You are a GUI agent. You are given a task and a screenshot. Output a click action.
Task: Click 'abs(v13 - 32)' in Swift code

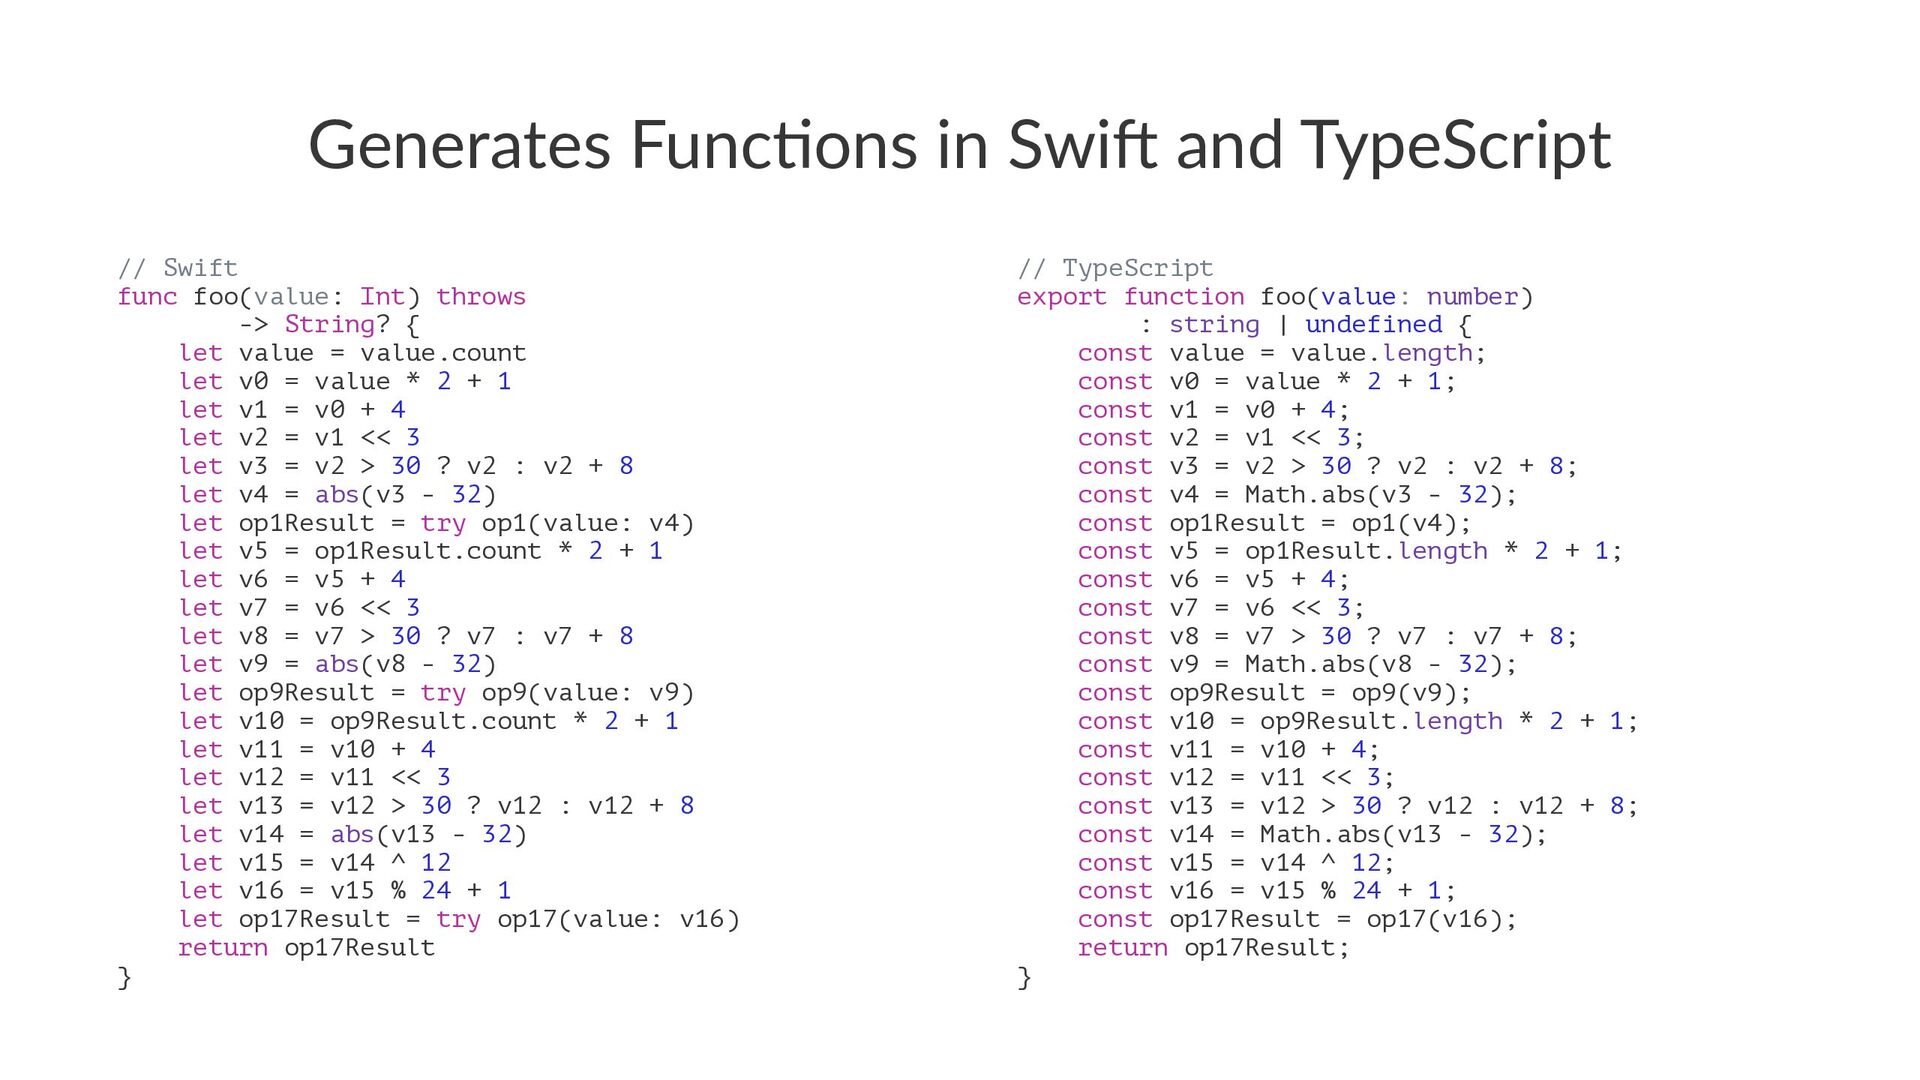click(427, 835)
